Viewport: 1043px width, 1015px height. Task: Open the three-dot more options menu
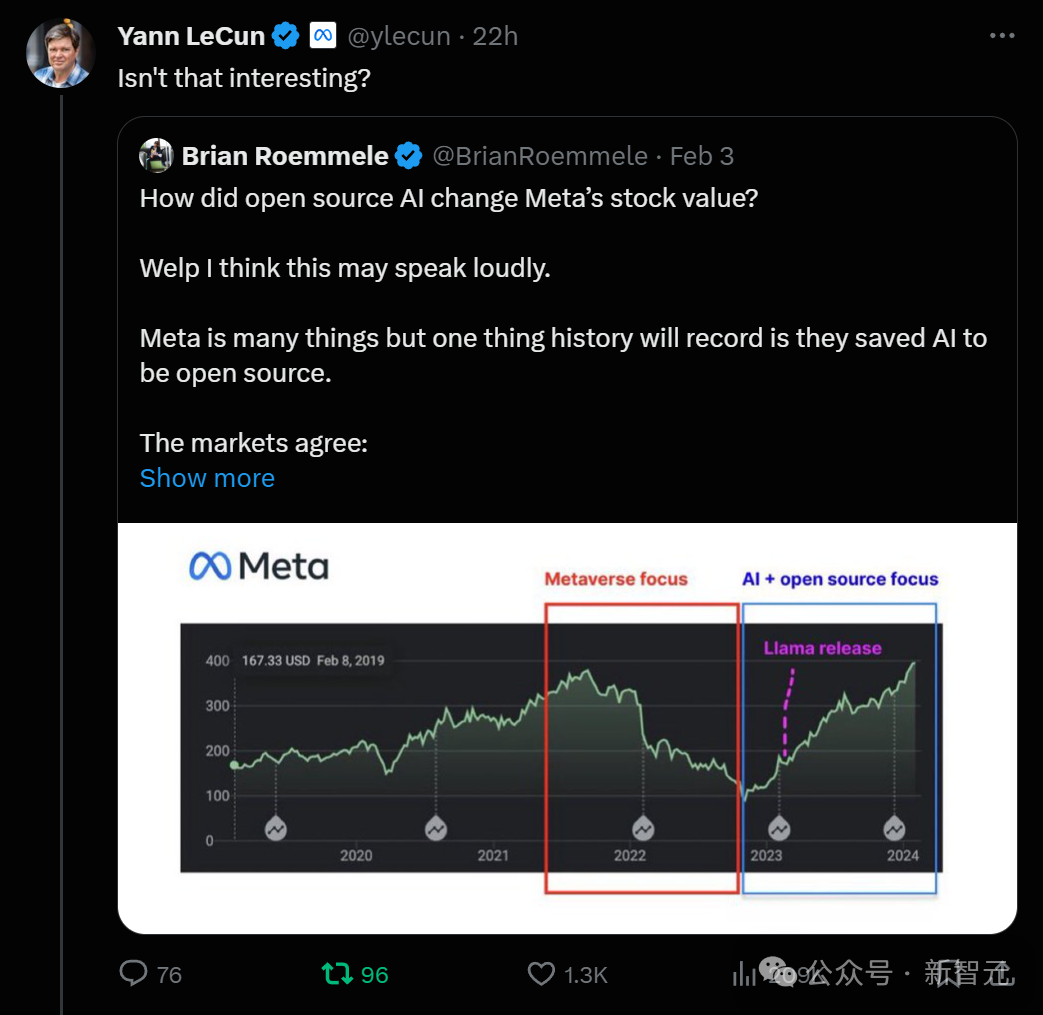point(1001,37)
